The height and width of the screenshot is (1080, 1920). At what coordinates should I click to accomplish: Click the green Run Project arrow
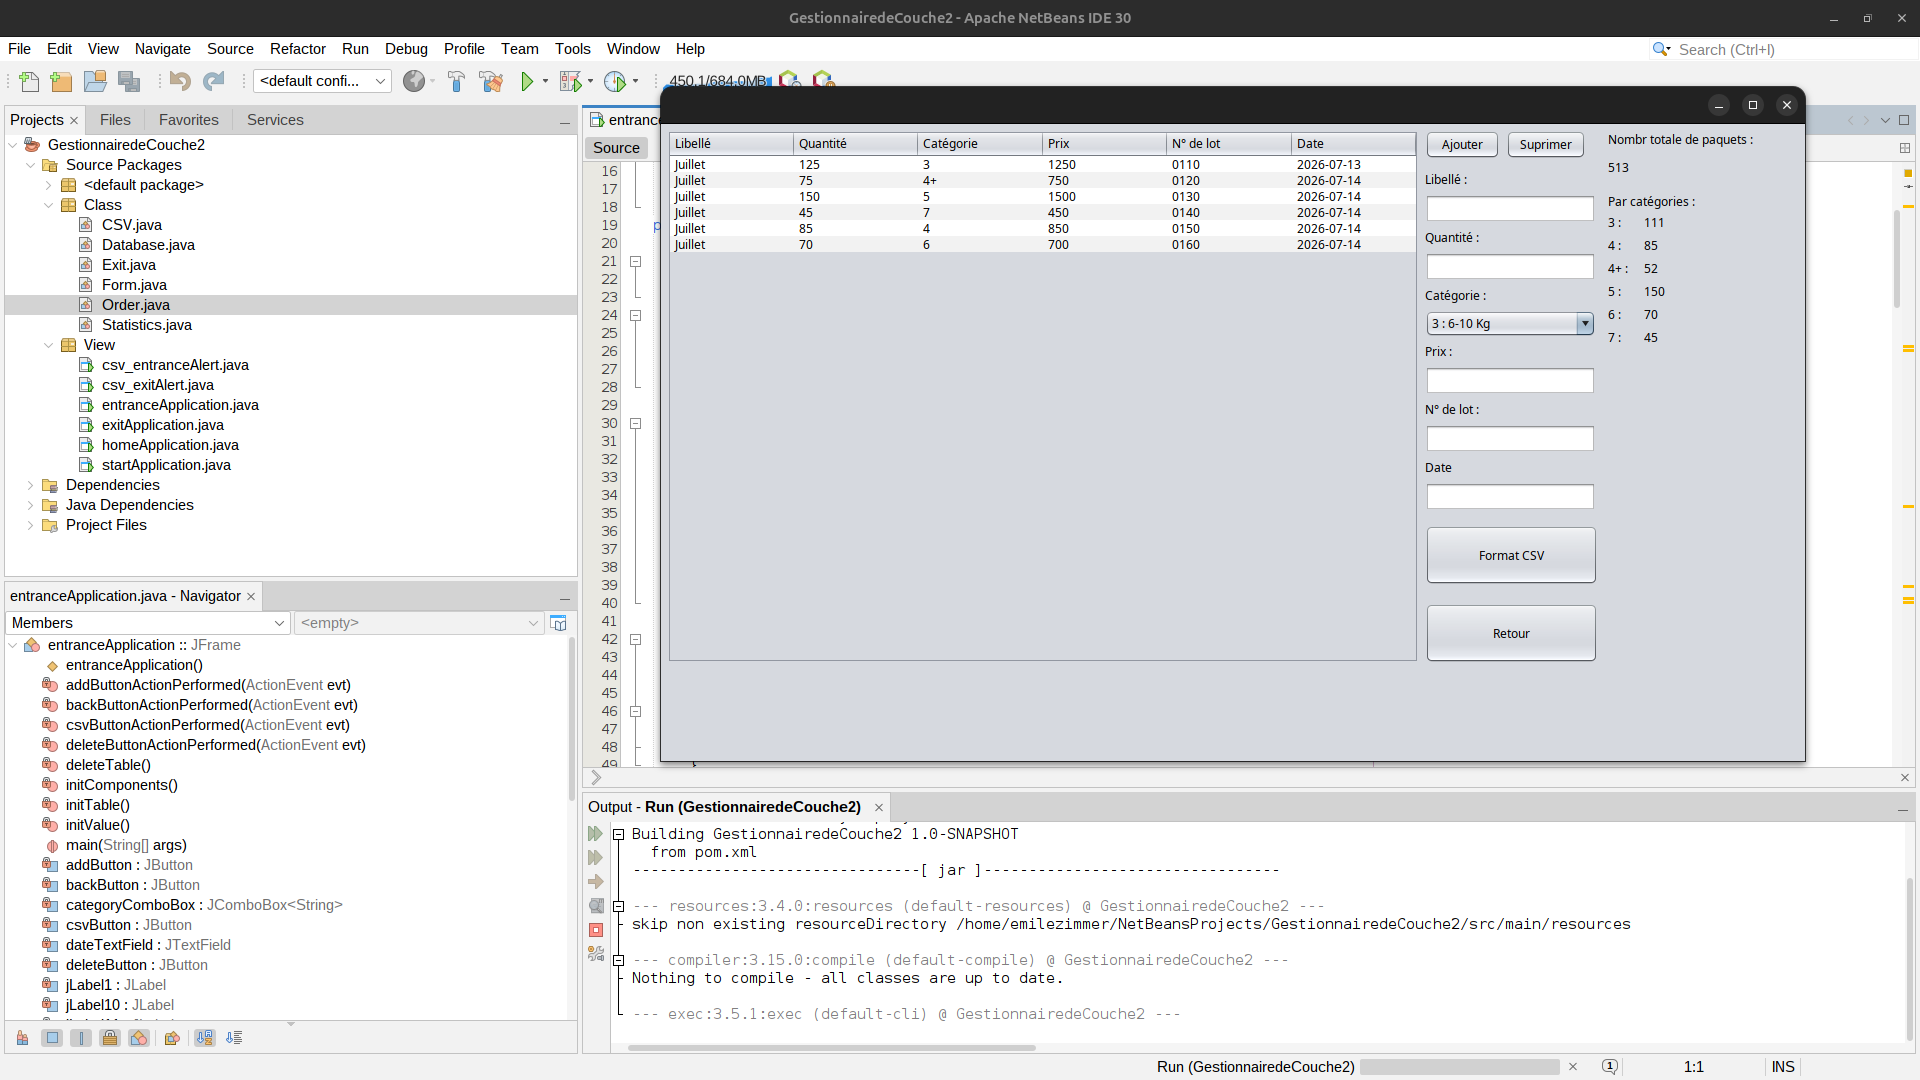tap(527, 81)
